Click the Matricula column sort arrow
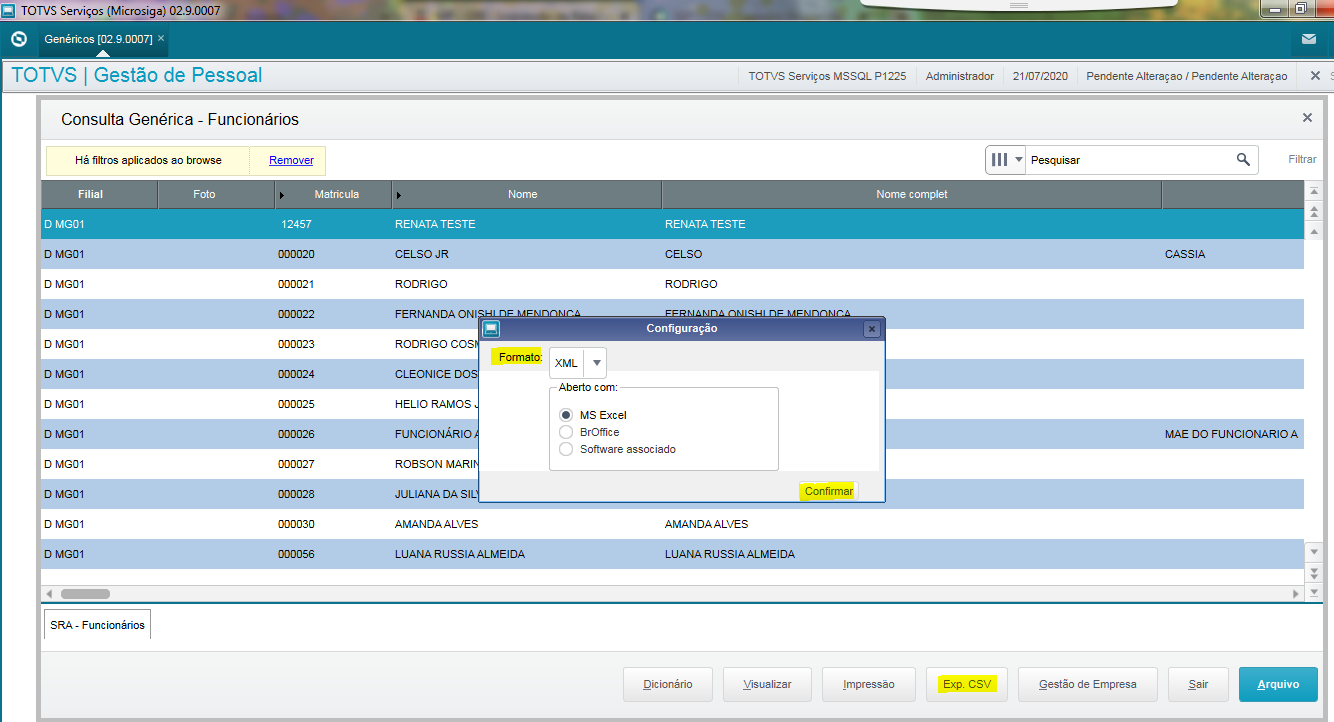The height and width of the screenshot is (722, 1334). point(282,195)
